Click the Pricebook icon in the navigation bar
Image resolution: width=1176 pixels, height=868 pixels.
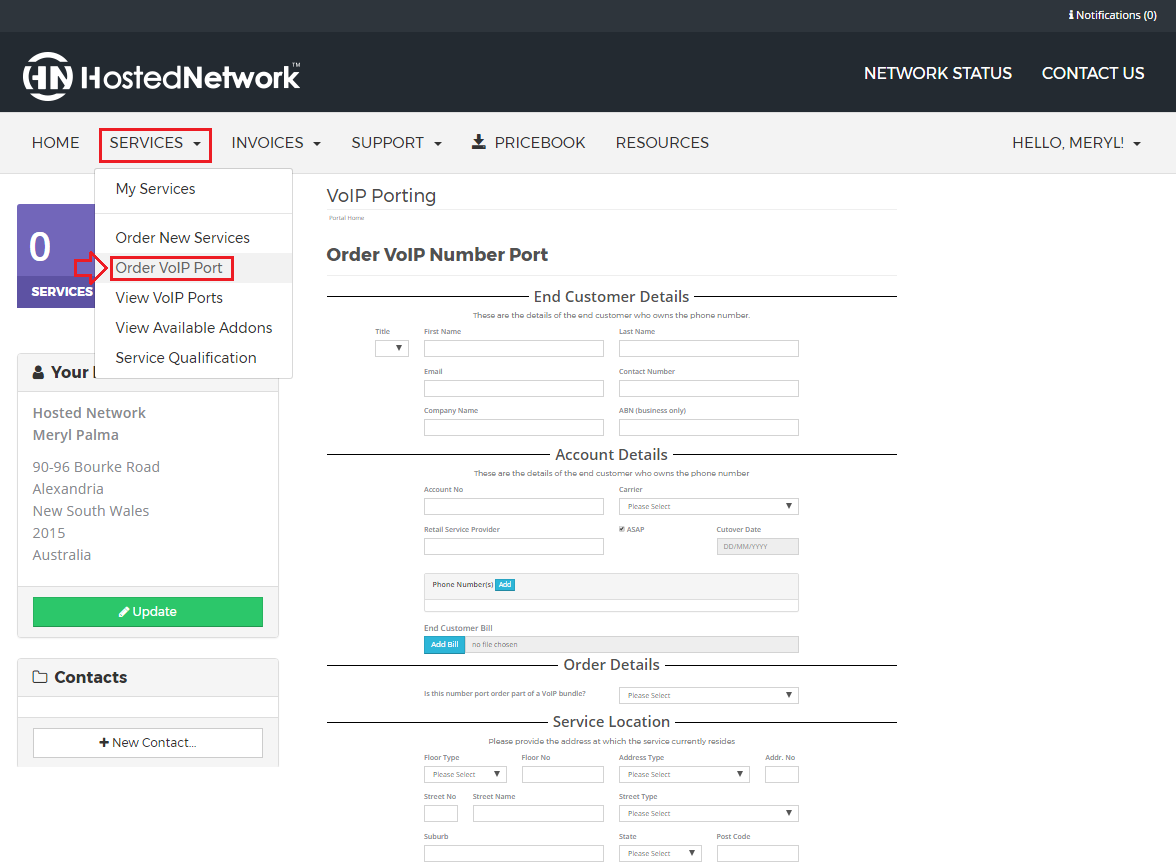(477, 142)
